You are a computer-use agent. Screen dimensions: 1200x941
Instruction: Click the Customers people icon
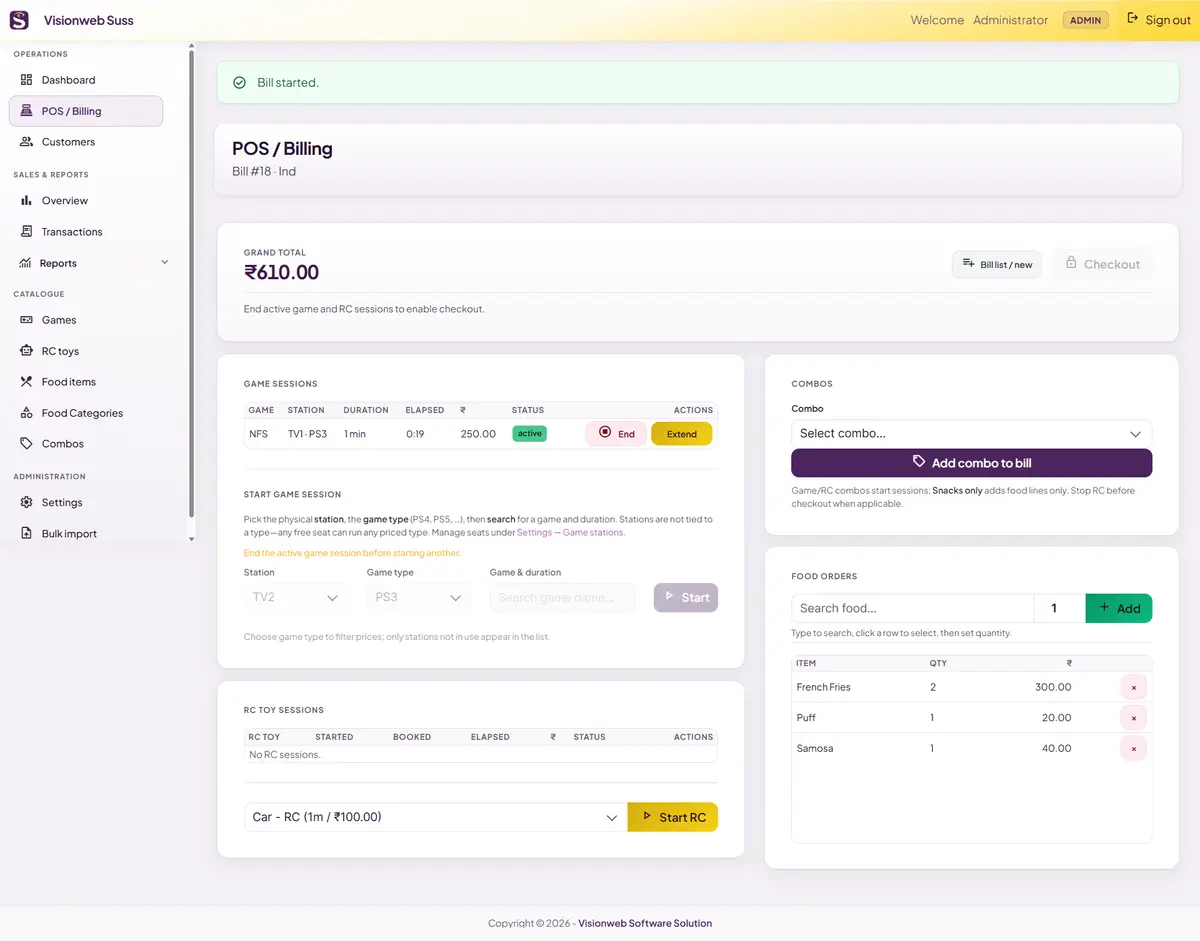(x=27, y=142)
